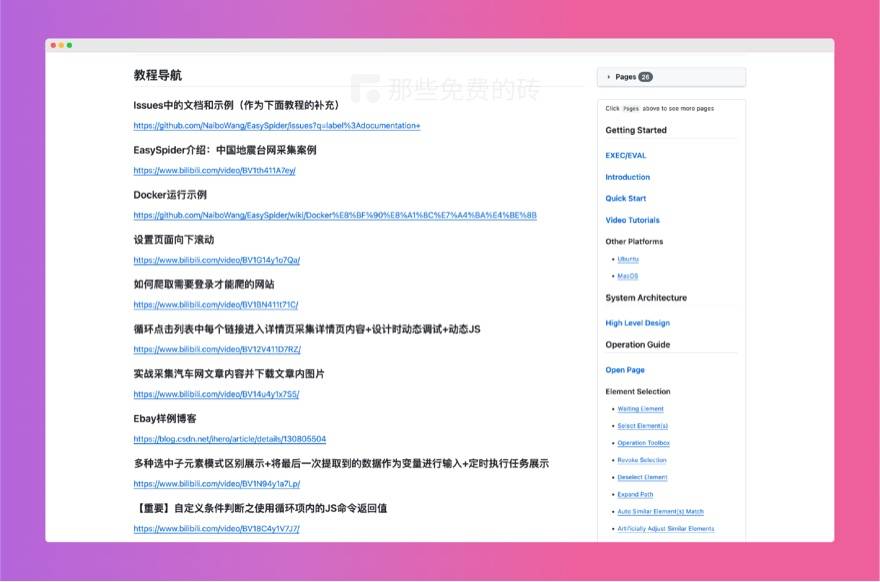The width and height of the screenshot is (880, 582).
Task: Click the 【重要】自定义条件判断 heading
Action: click(x=260, y=508)
